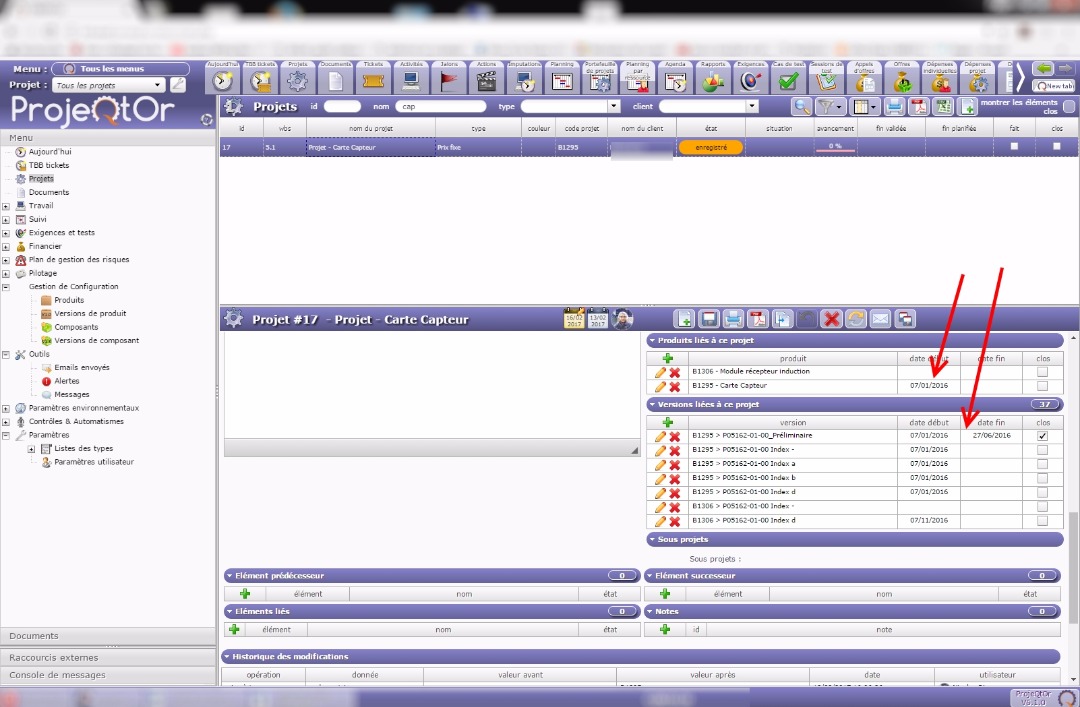
Task: Edit the B1295 - Carte Capteur product row
Action: pos(660,386)
